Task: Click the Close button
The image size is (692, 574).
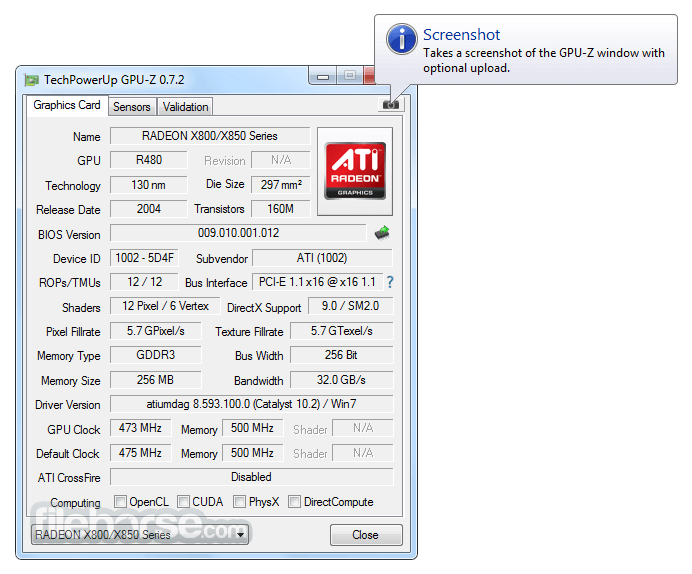Action: [x=366, y=535]
